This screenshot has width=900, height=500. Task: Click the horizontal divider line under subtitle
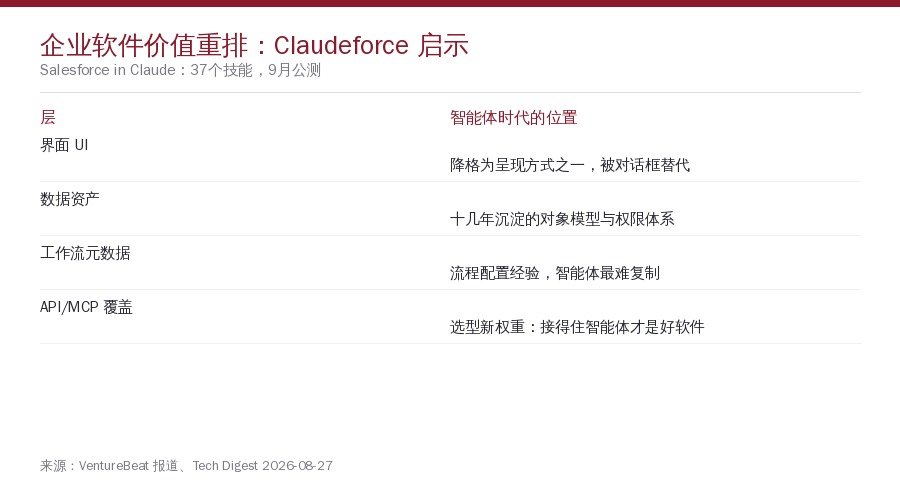[450, 92]
